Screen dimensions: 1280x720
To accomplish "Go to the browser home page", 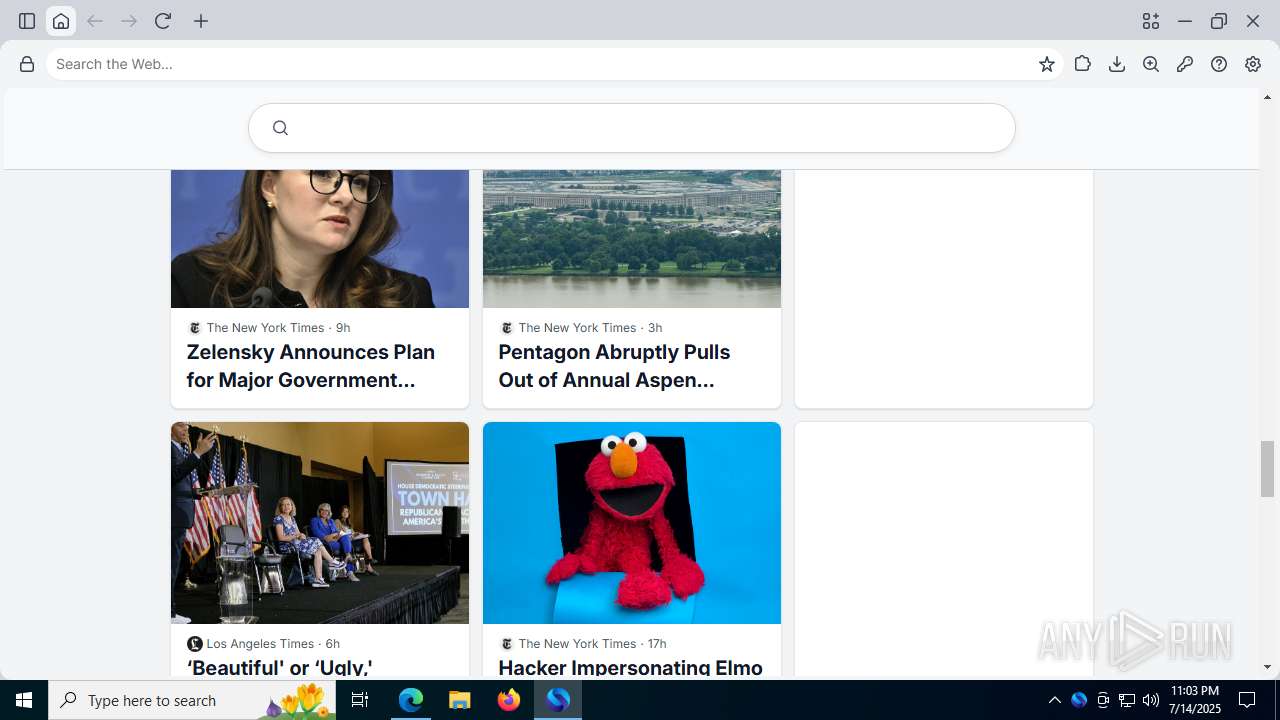I will [61, 21].
